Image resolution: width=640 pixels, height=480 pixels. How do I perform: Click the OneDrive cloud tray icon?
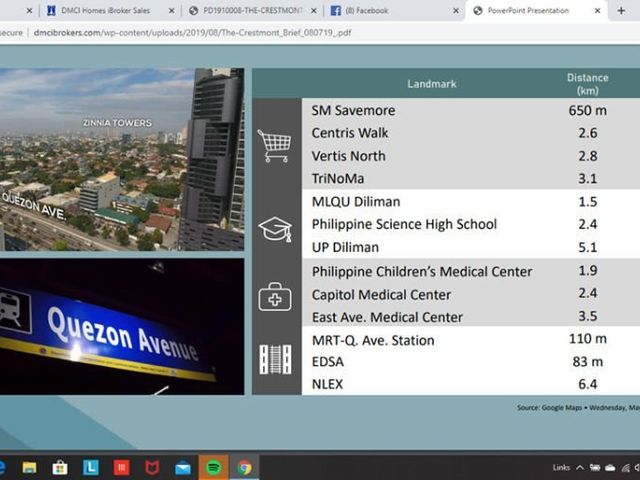tap(610, 468)
